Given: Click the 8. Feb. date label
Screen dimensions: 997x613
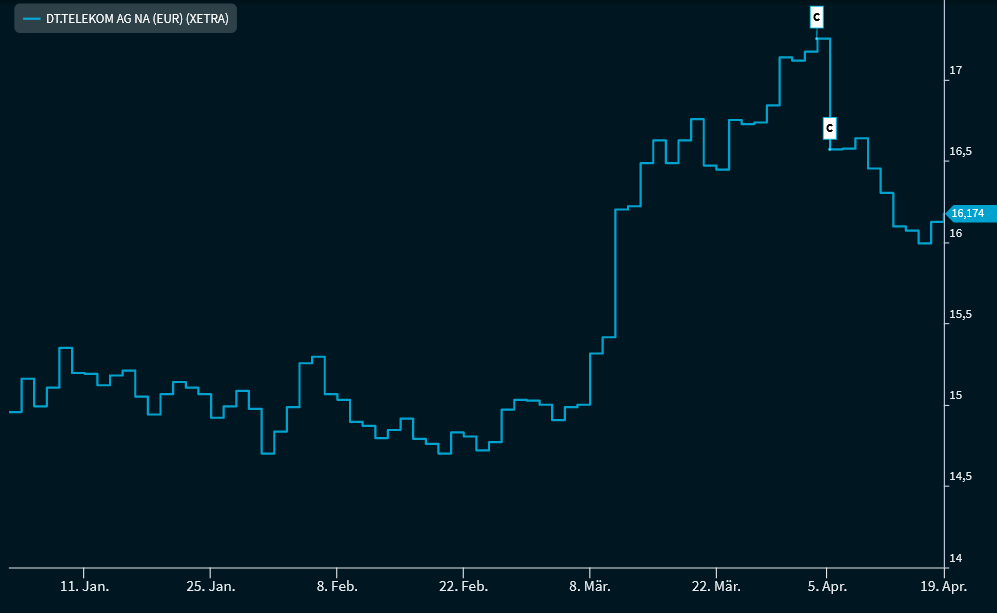Looking at the screenshot, I should pyautogui.click(x=337, y=586).
